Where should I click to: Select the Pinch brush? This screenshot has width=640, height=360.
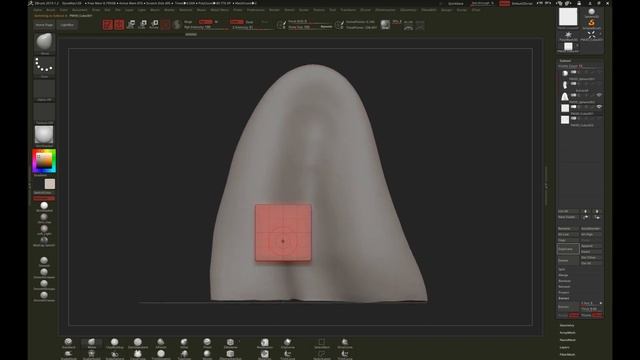[207, 343]
